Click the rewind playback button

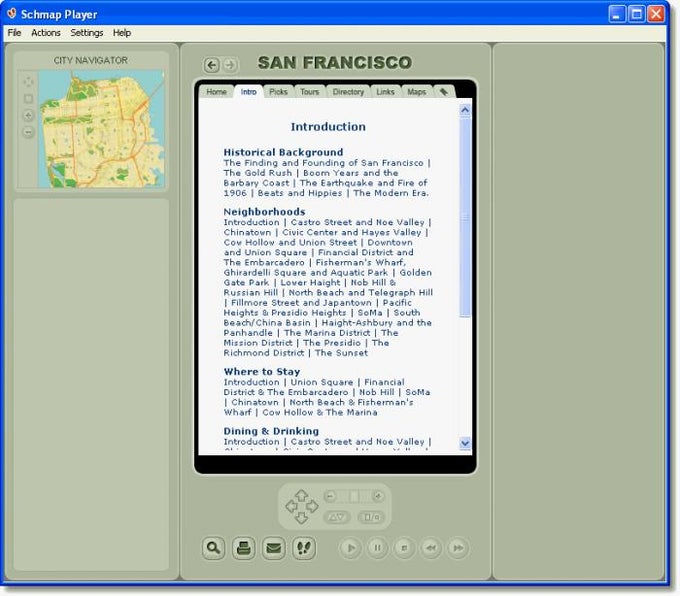coord(431,548)
